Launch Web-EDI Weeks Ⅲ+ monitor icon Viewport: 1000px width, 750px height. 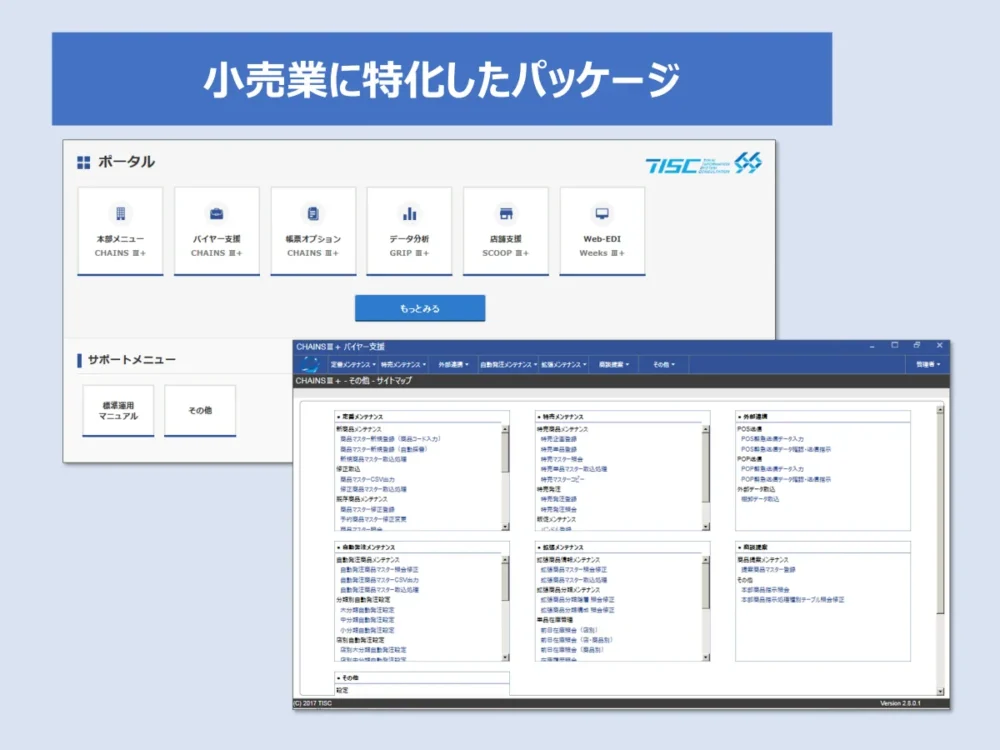(601, 230)
